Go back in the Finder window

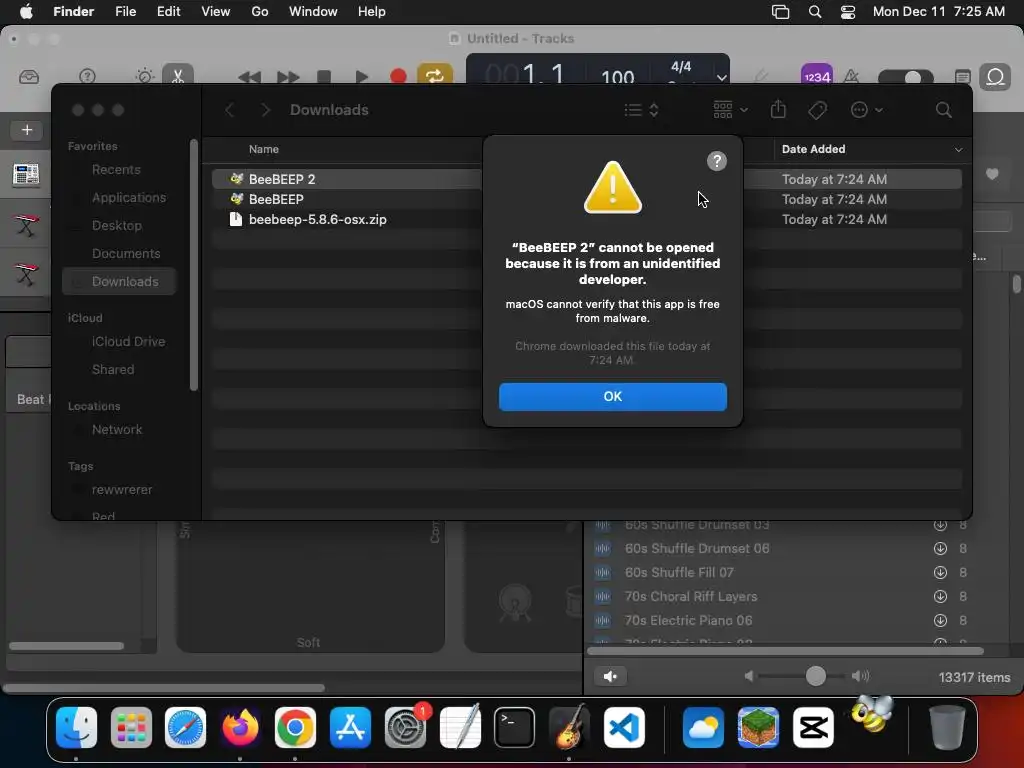coord(229,110)
